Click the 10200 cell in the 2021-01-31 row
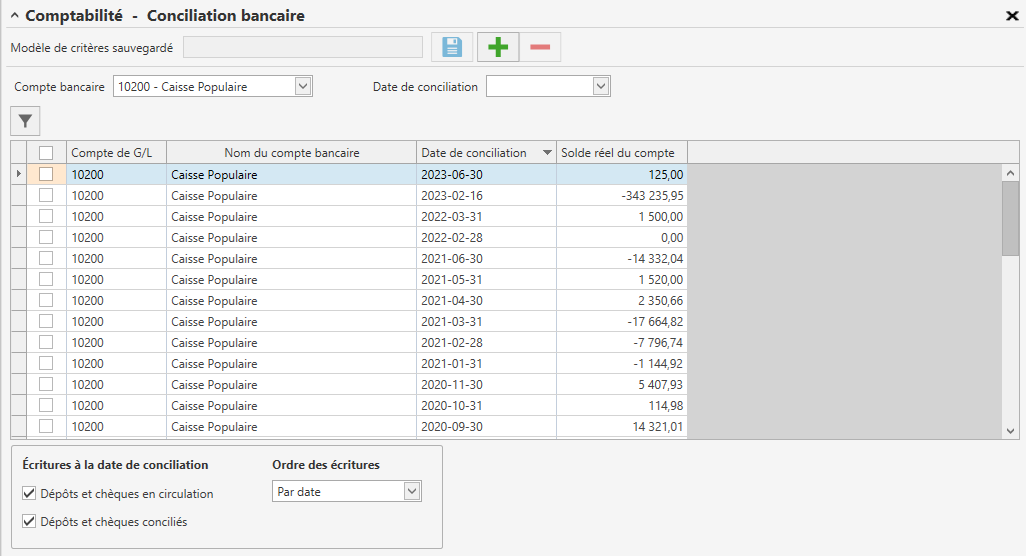 [x=116, y=363]
